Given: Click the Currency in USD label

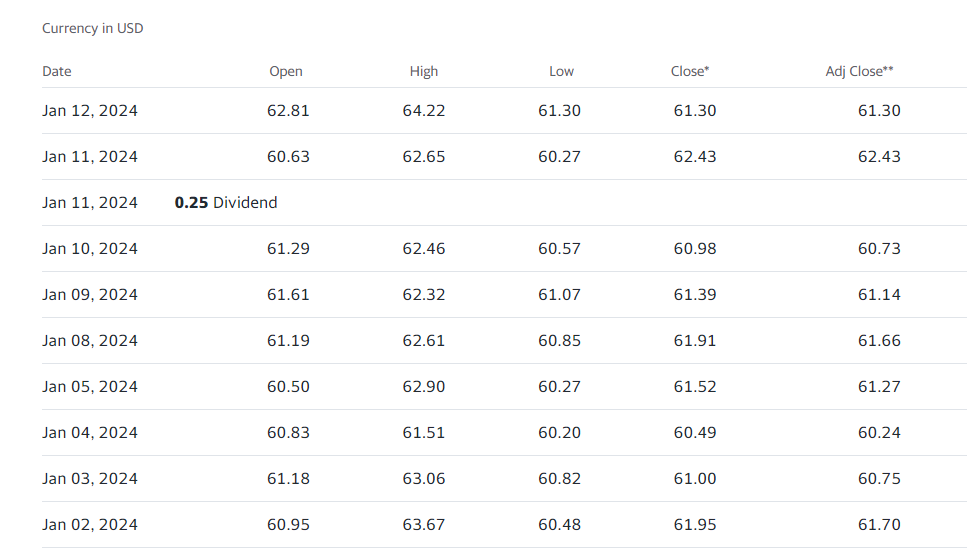Looking at the screenshot, I should click(93, 28).
